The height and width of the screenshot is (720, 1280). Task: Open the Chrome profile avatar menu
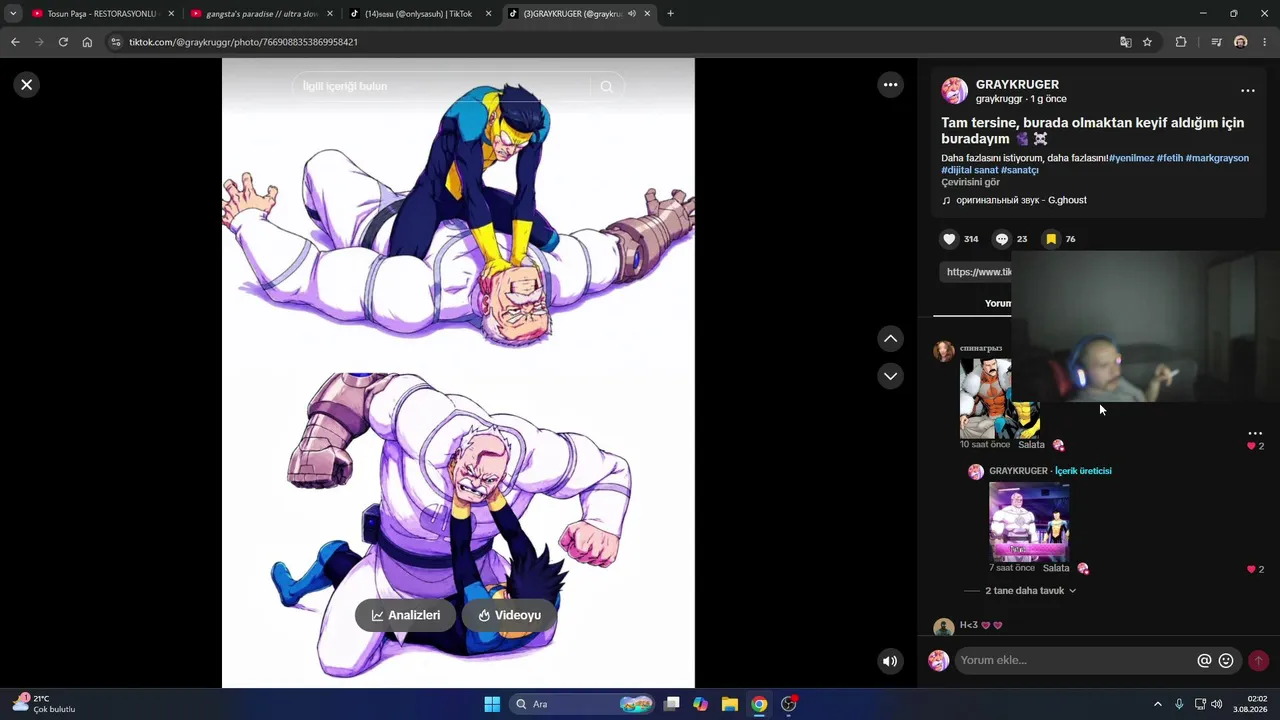1241,42
